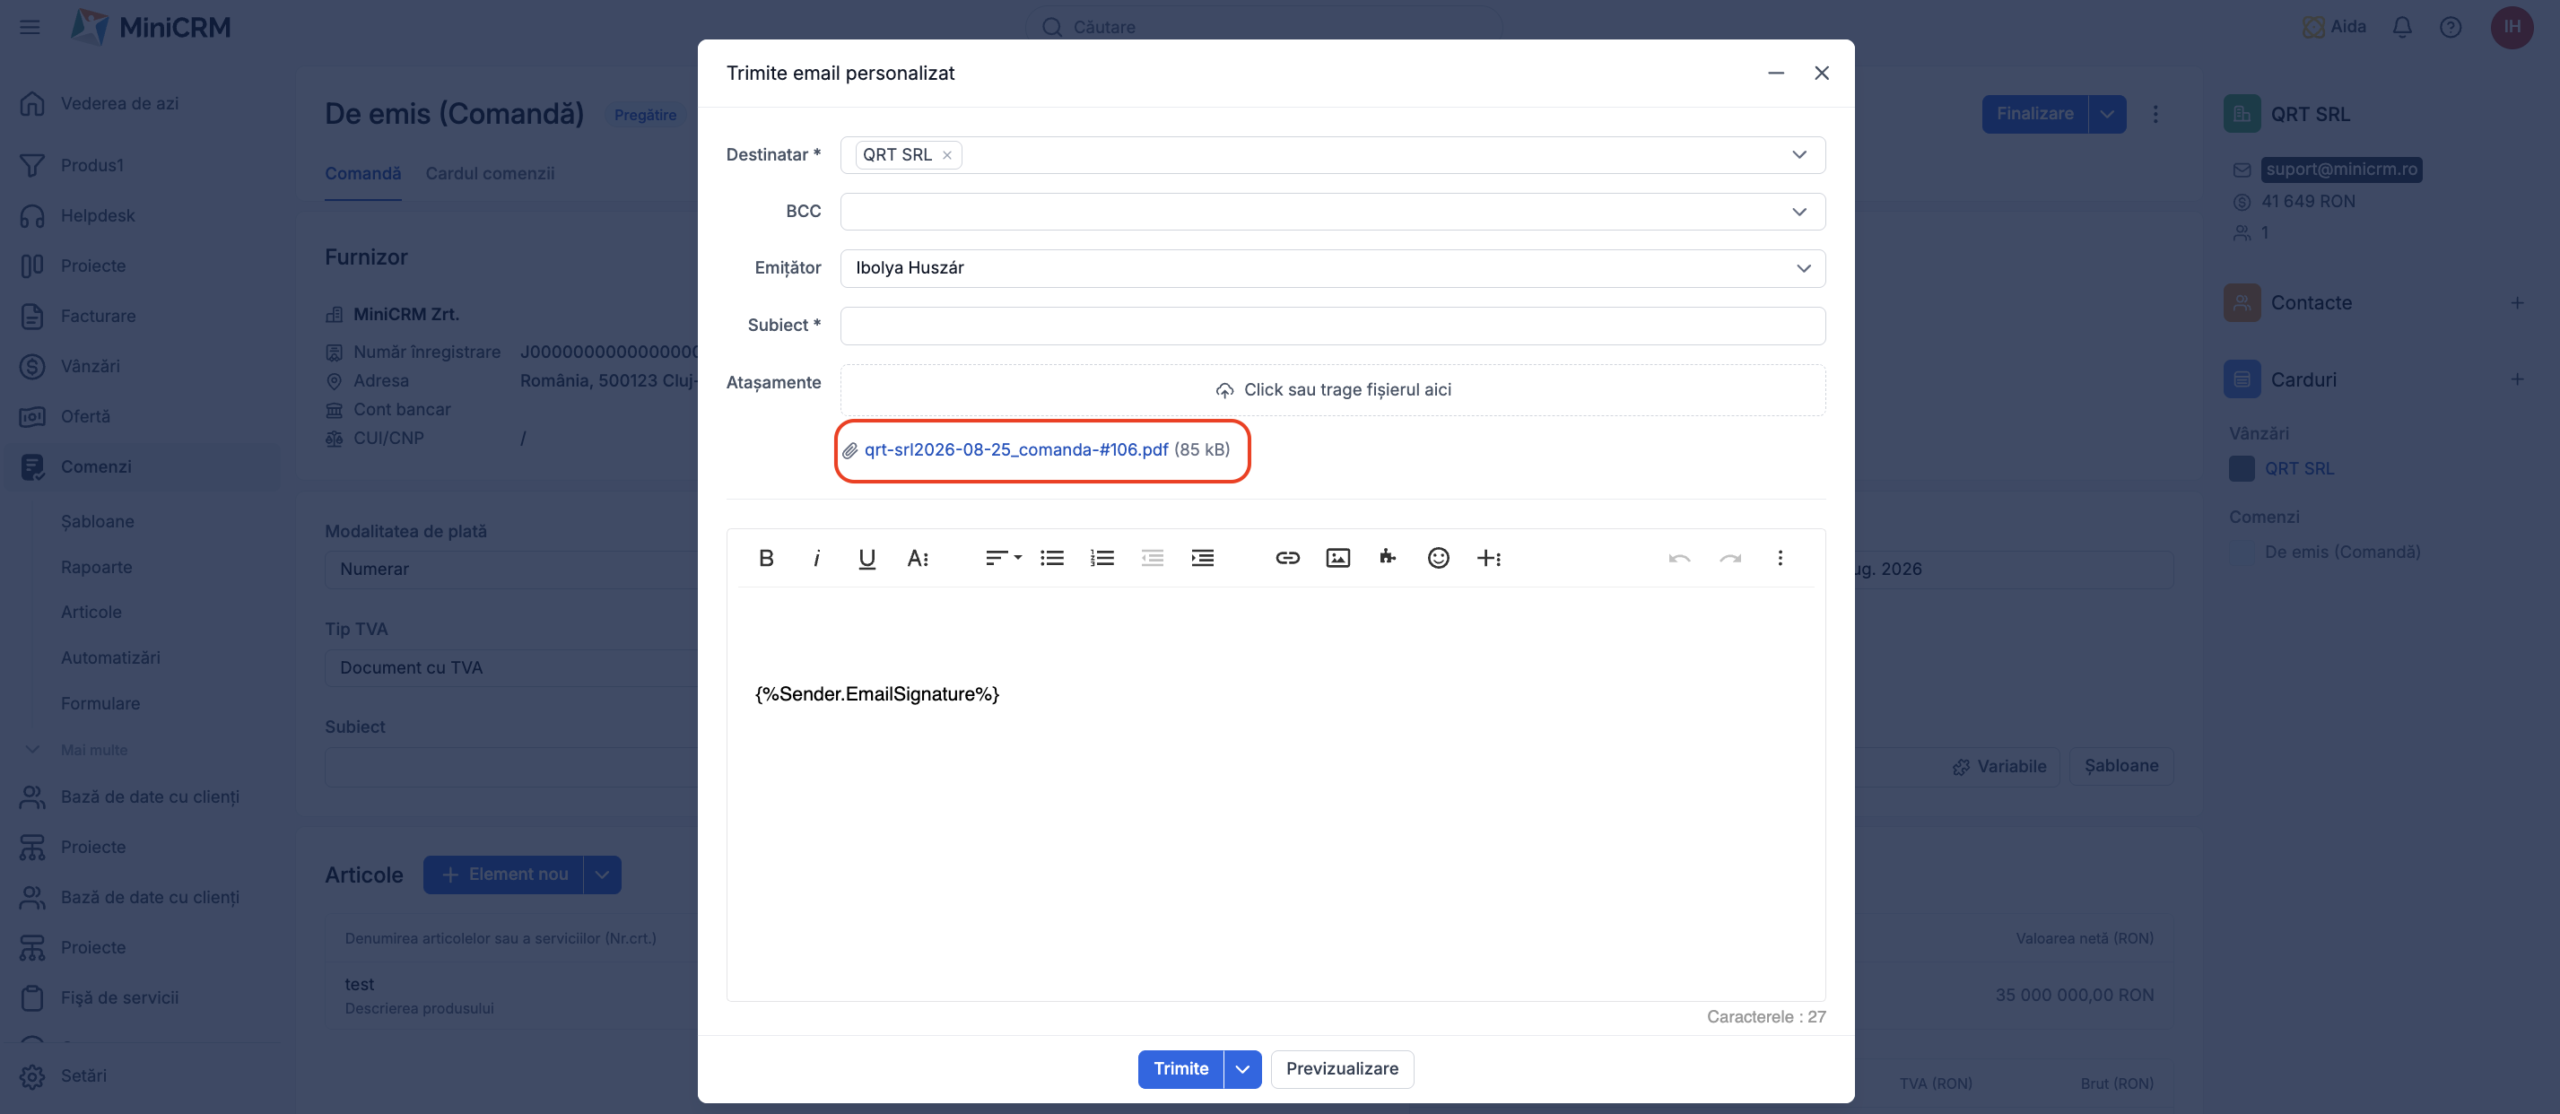Insert a variable with puzzle icon
The height and width of the screenshot is (1114, 2560).
(1388, 558)
